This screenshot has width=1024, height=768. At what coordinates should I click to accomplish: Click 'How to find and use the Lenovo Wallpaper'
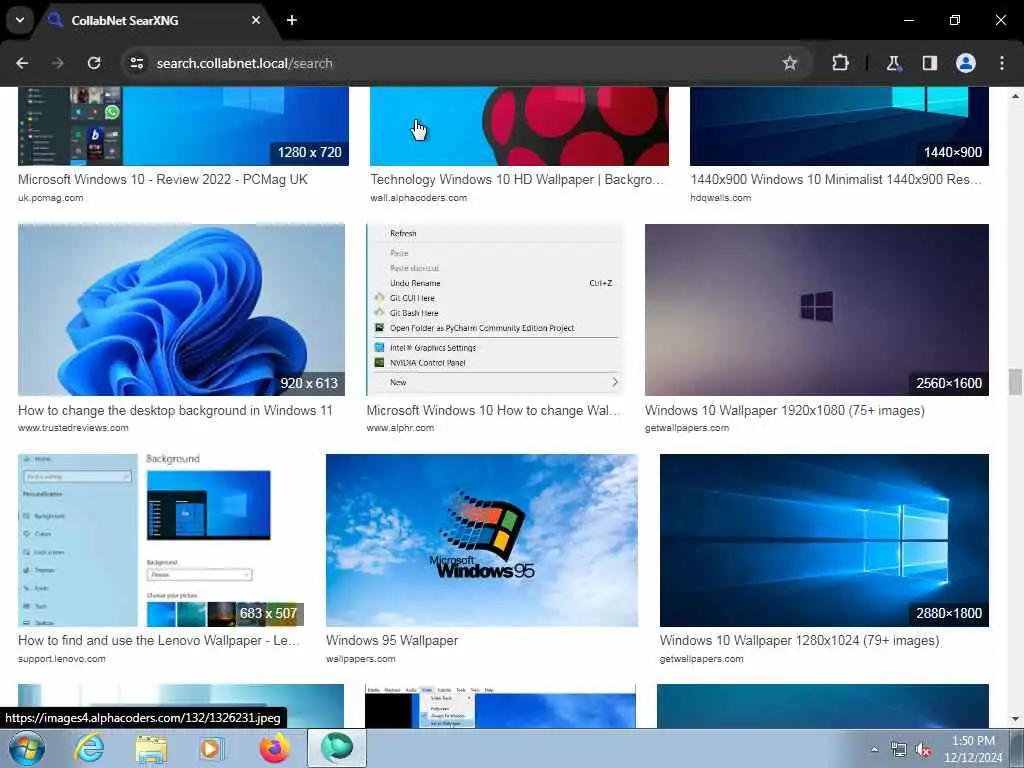click(x=159, y=640)
